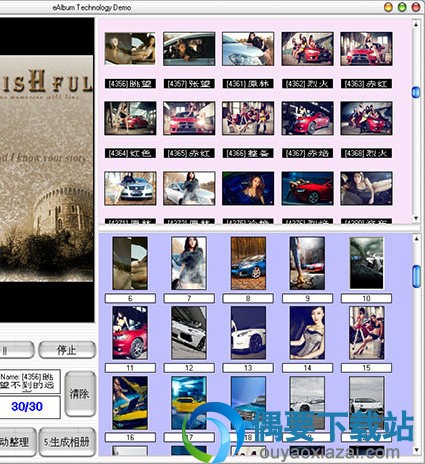Choose the [4368] thumbnail in second row
425x464 pixels.
366,118
